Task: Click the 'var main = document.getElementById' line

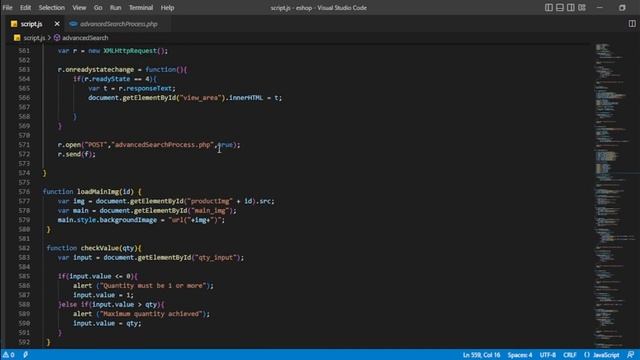Action: [147, 210]
